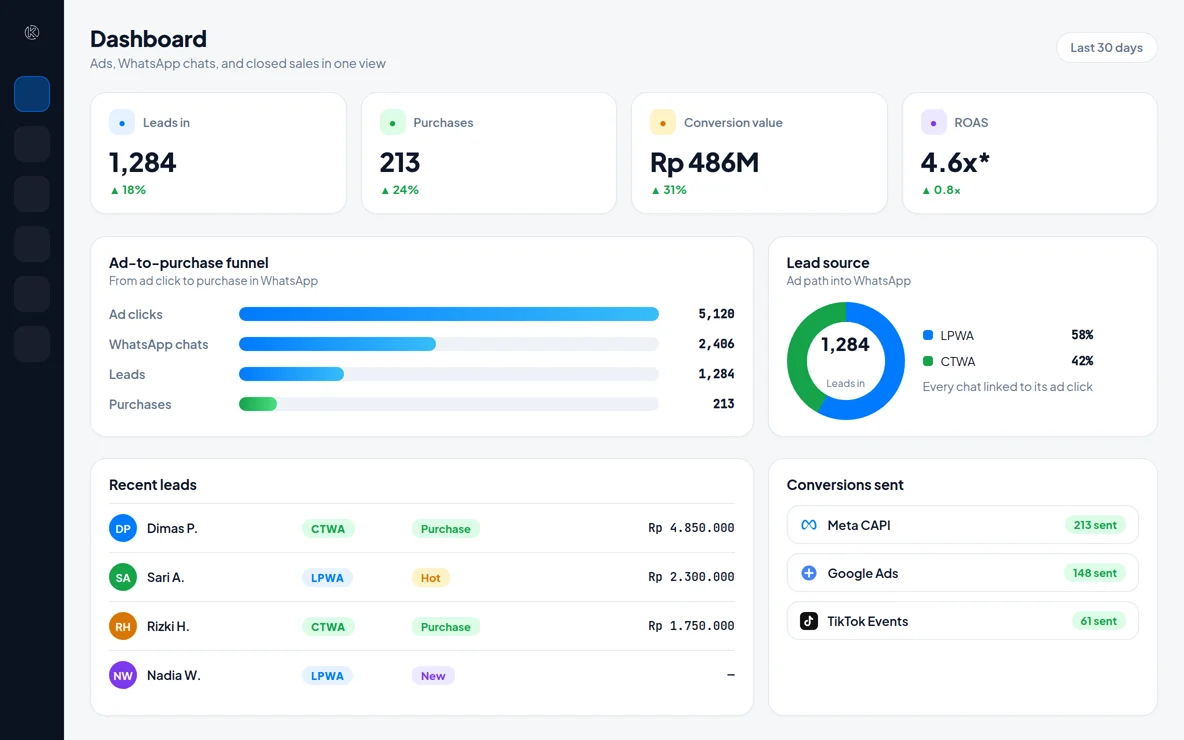This screenshot has height=740, width=1184.
Task: Click the Ad clicks funnel bar
Action: [449, 314]
